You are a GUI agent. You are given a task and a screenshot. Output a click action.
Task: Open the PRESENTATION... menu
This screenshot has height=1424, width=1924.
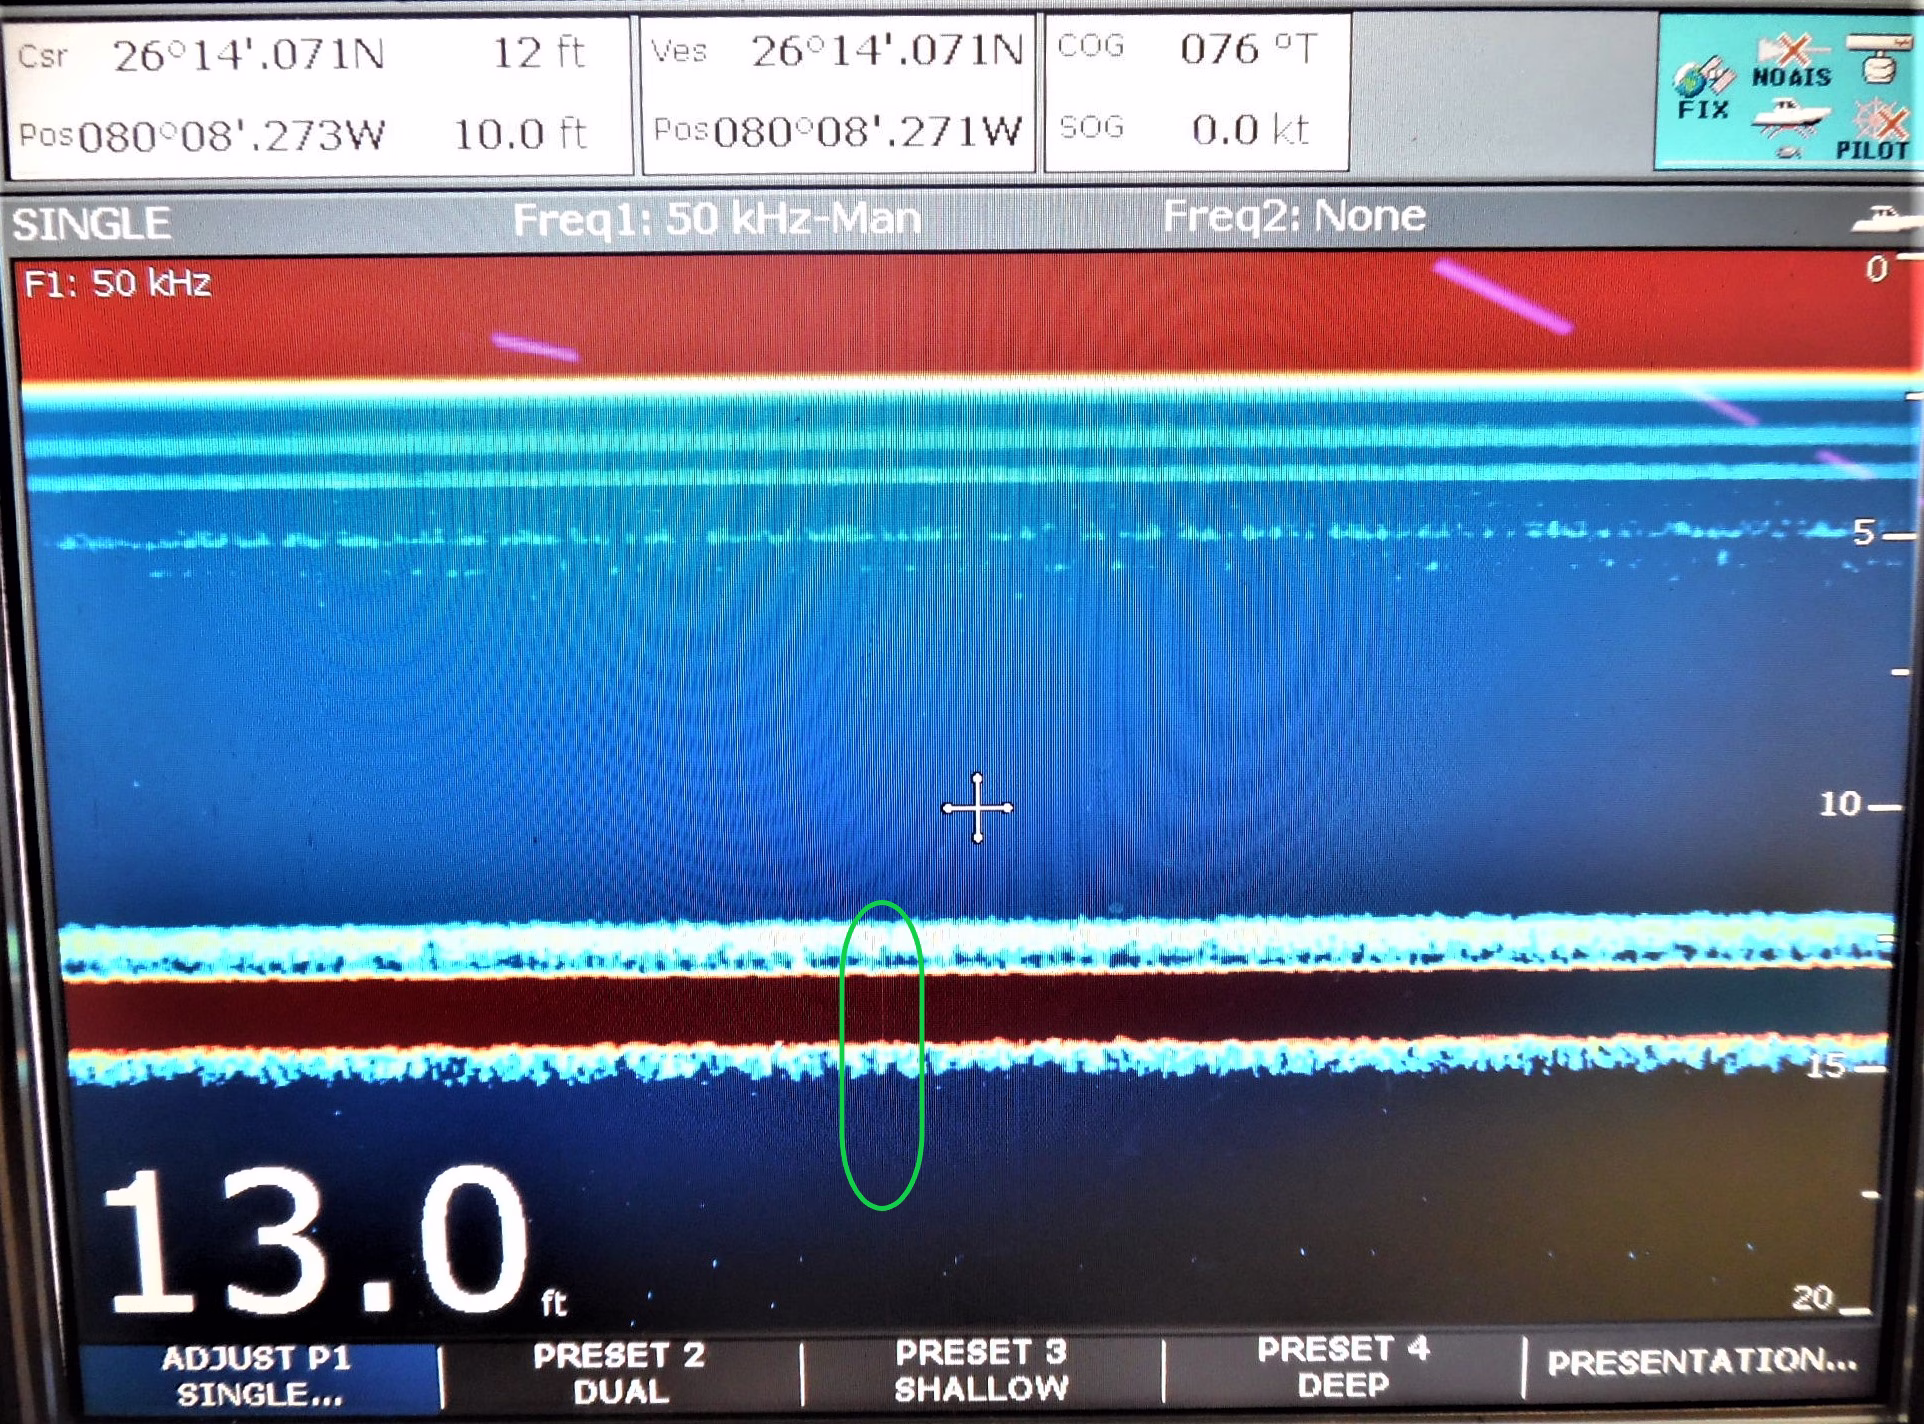pos(1701,1362)
